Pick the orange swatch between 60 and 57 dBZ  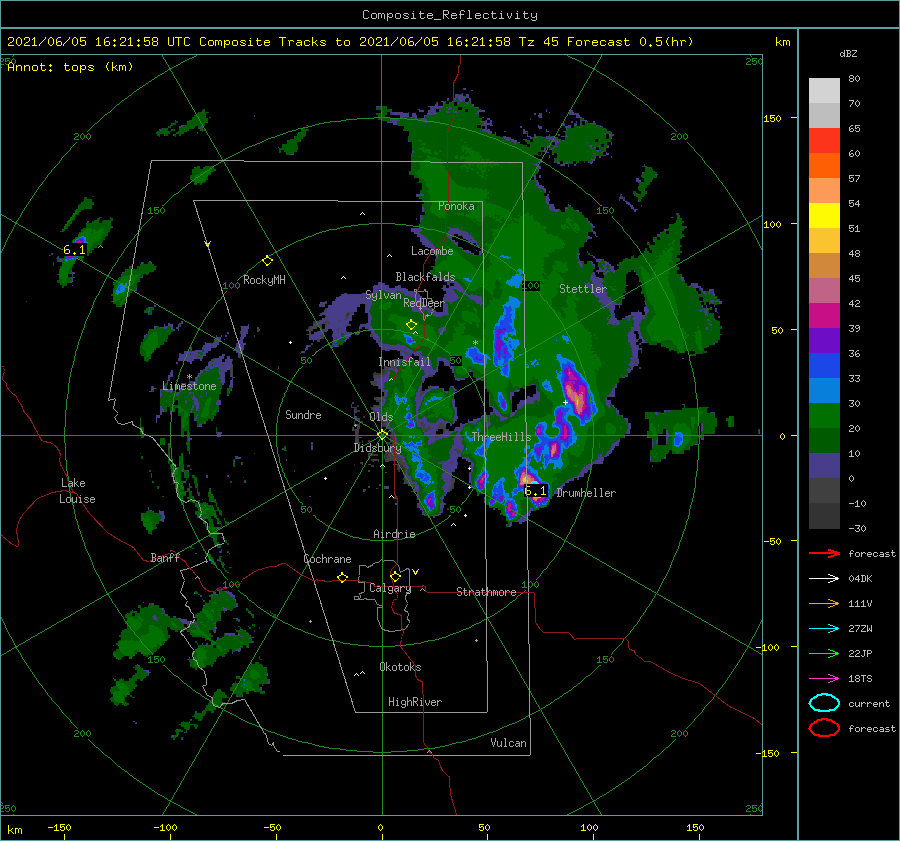pos(824,166)
